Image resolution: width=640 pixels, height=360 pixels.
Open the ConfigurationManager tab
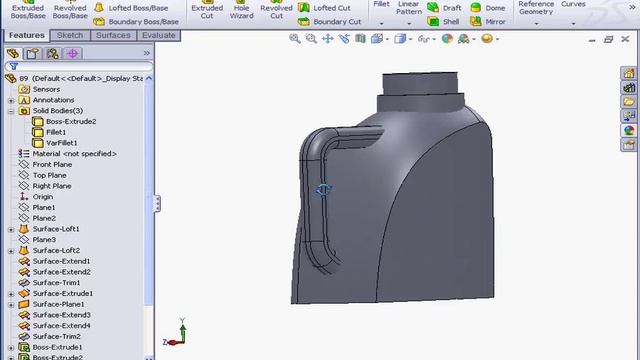(x=53, y=53)
